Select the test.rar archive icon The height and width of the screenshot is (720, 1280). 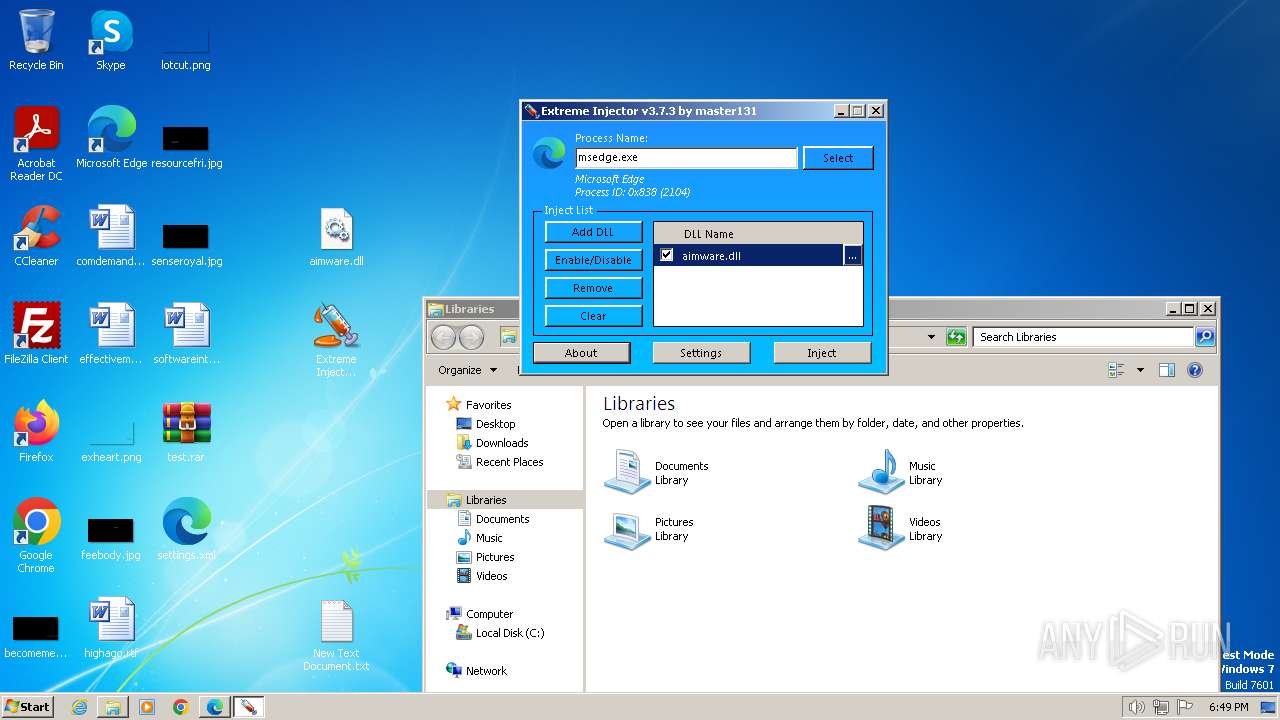[x=186, y=432]
